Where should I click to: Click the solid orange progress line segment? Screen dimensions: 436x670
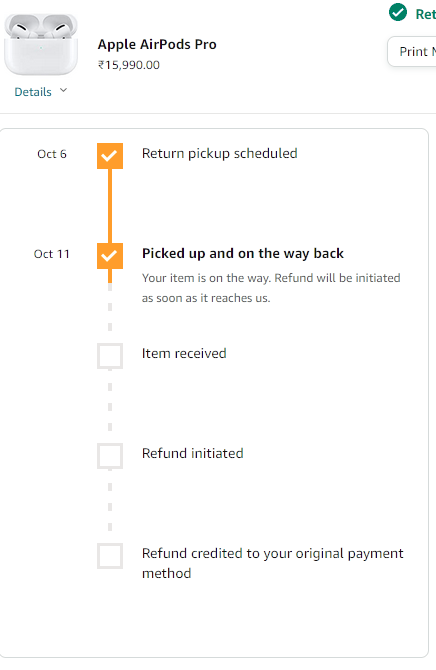pos(110,206)
